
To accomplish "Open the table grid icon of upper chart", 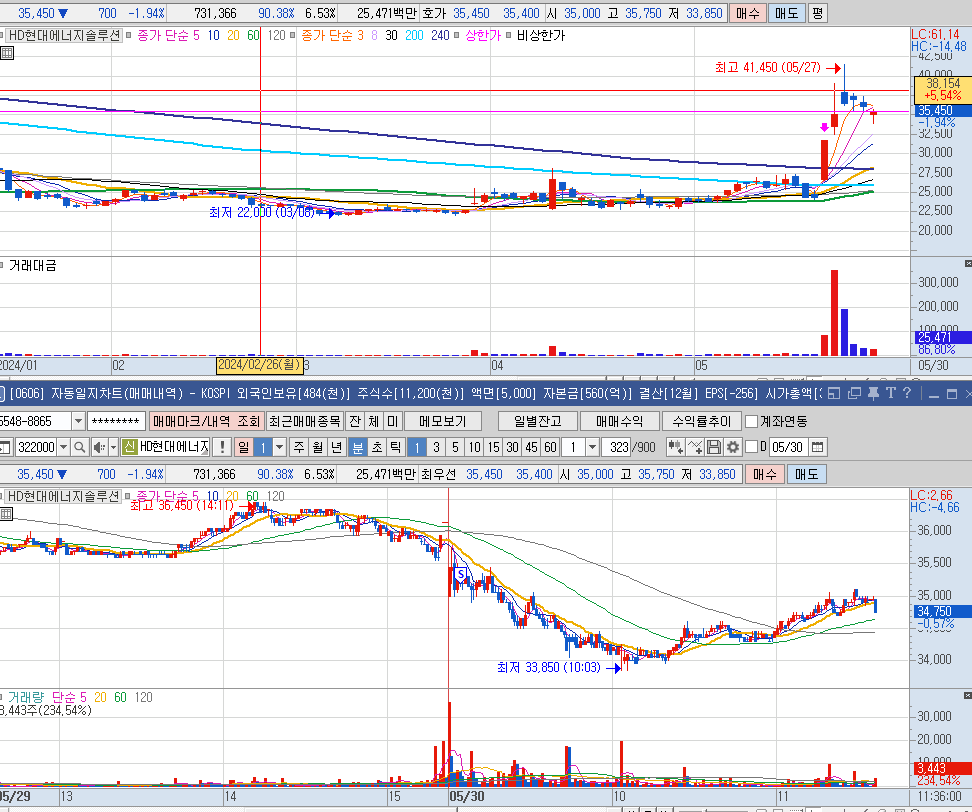I will click(7, 53).
